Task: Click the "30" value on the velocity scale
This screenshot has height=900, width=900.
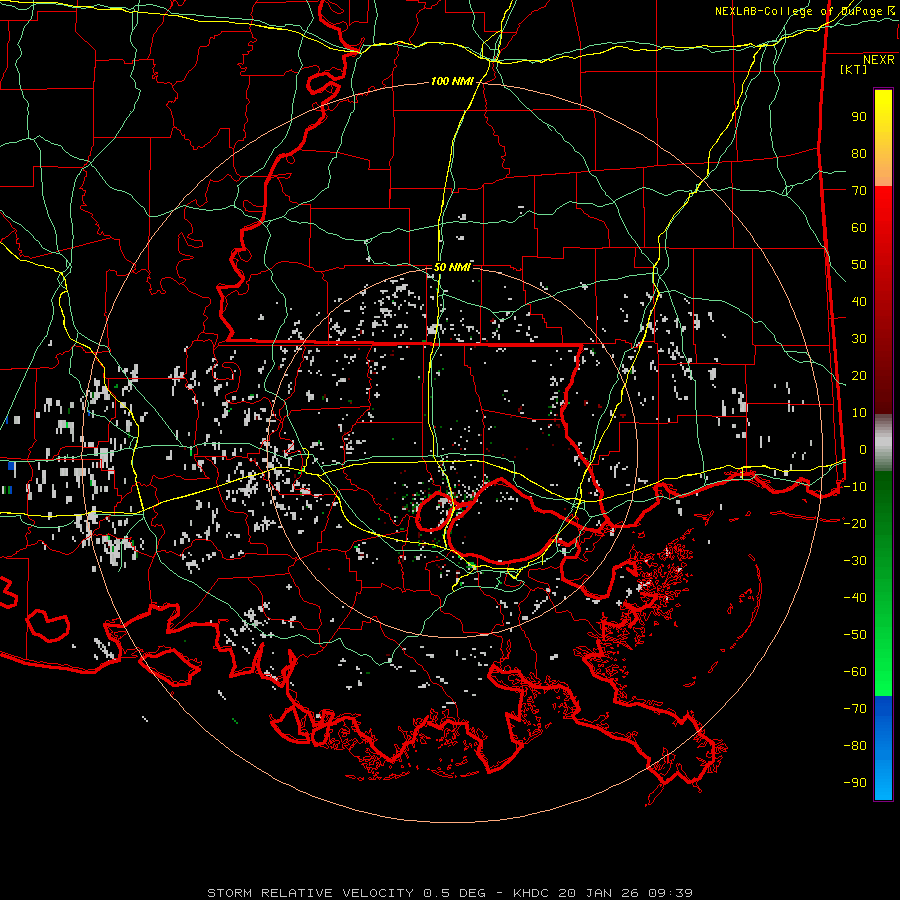Action: 859,339
